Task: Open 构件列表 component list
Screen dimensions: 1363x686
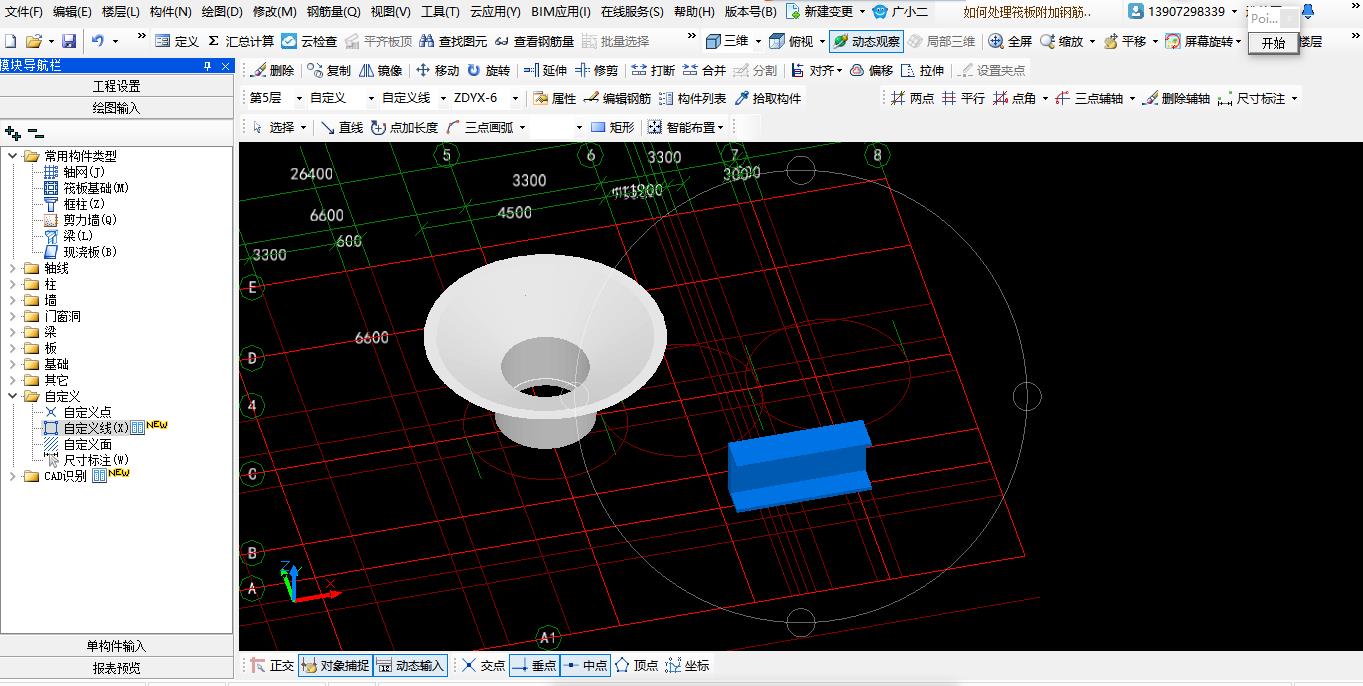Action: tap(693, 99)
